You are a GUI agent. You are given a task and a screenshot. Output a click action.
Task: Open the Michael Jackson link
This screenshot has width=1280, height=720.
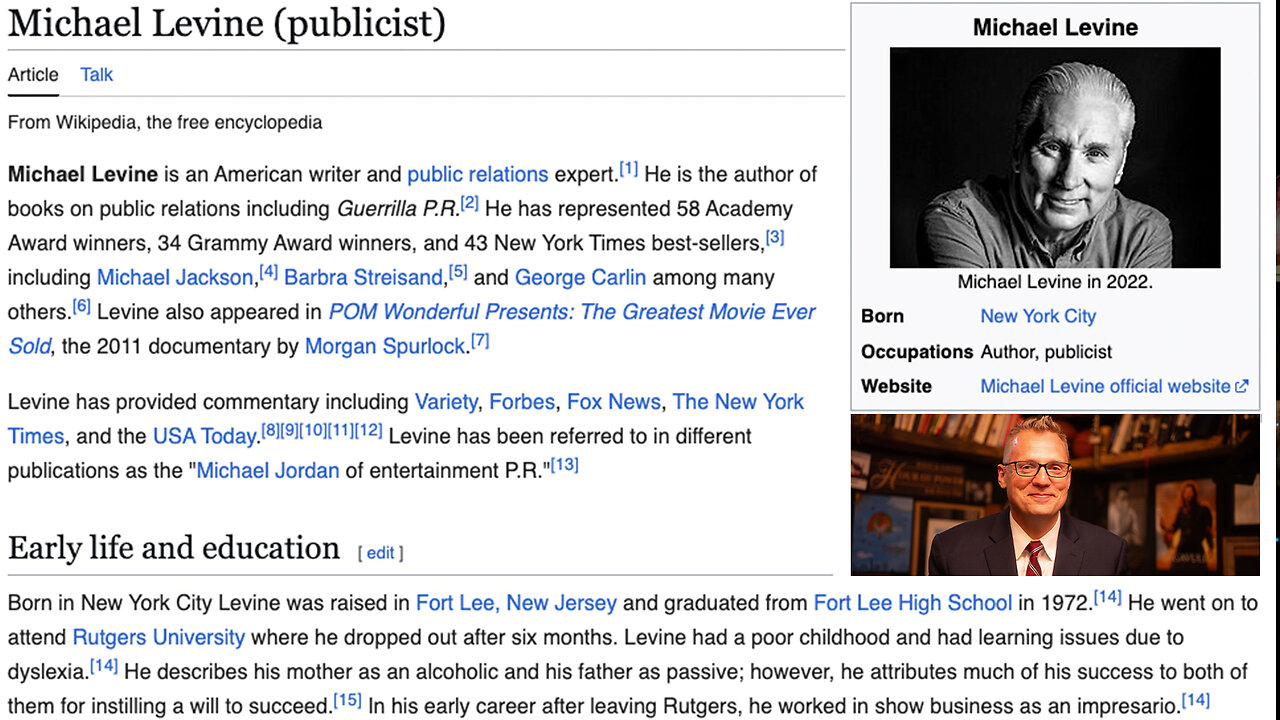[x=175, y=277]
